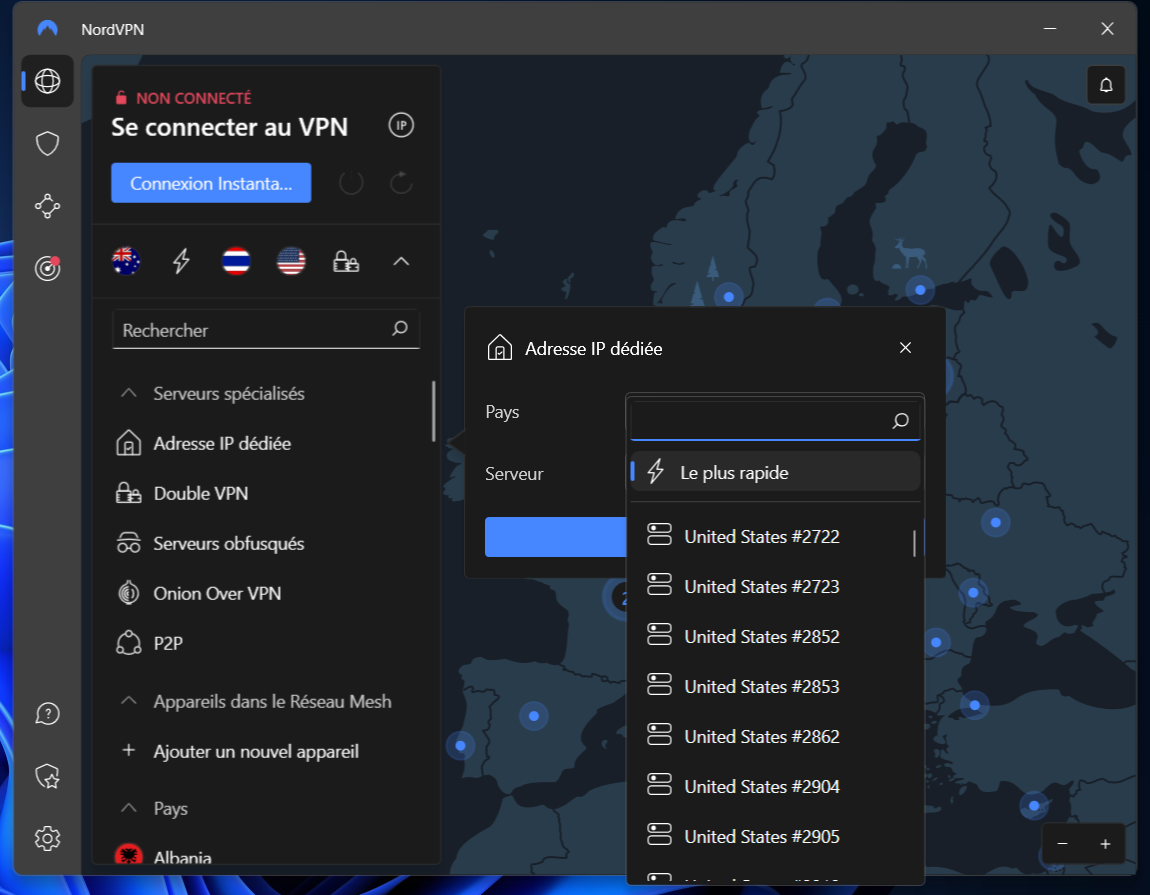
Task: Click the server dropdown list scrollbar
Action: click(915, 544)
